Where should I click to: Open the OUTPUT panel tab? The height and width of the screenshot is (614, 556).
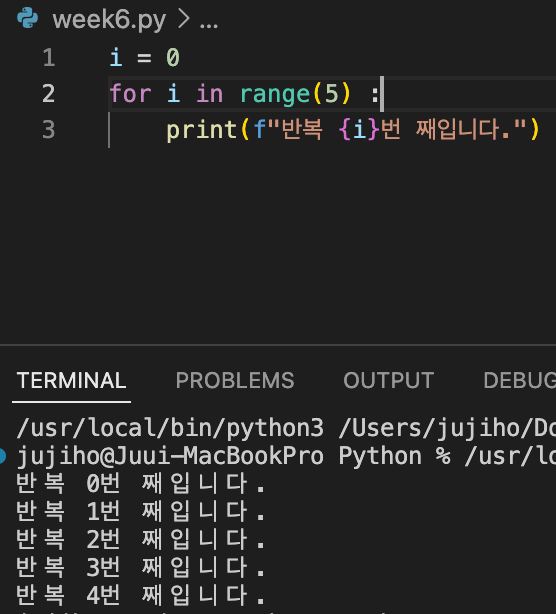click(388, 380)
